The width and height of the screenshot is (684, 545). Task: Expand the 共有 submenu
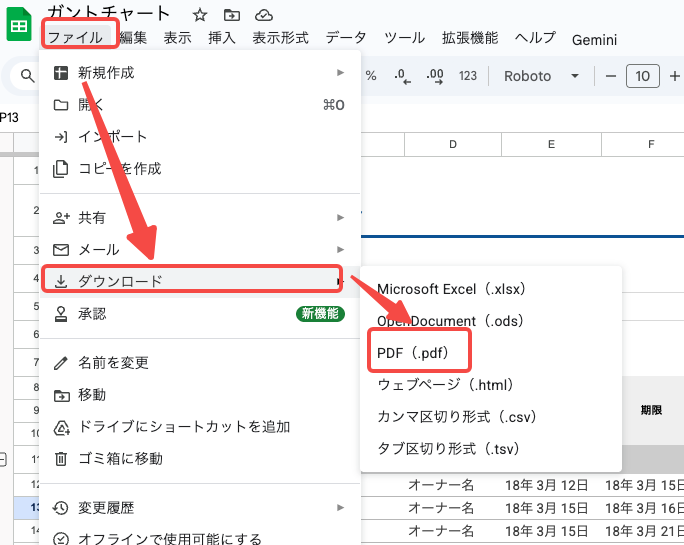coord(200,217)
